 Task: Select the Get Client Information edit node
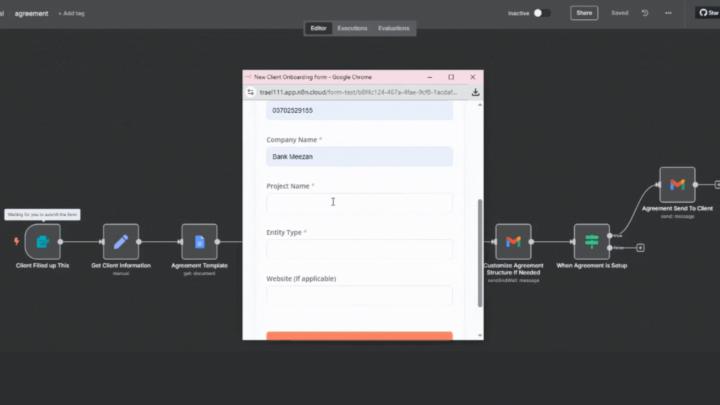click(121, 242)
